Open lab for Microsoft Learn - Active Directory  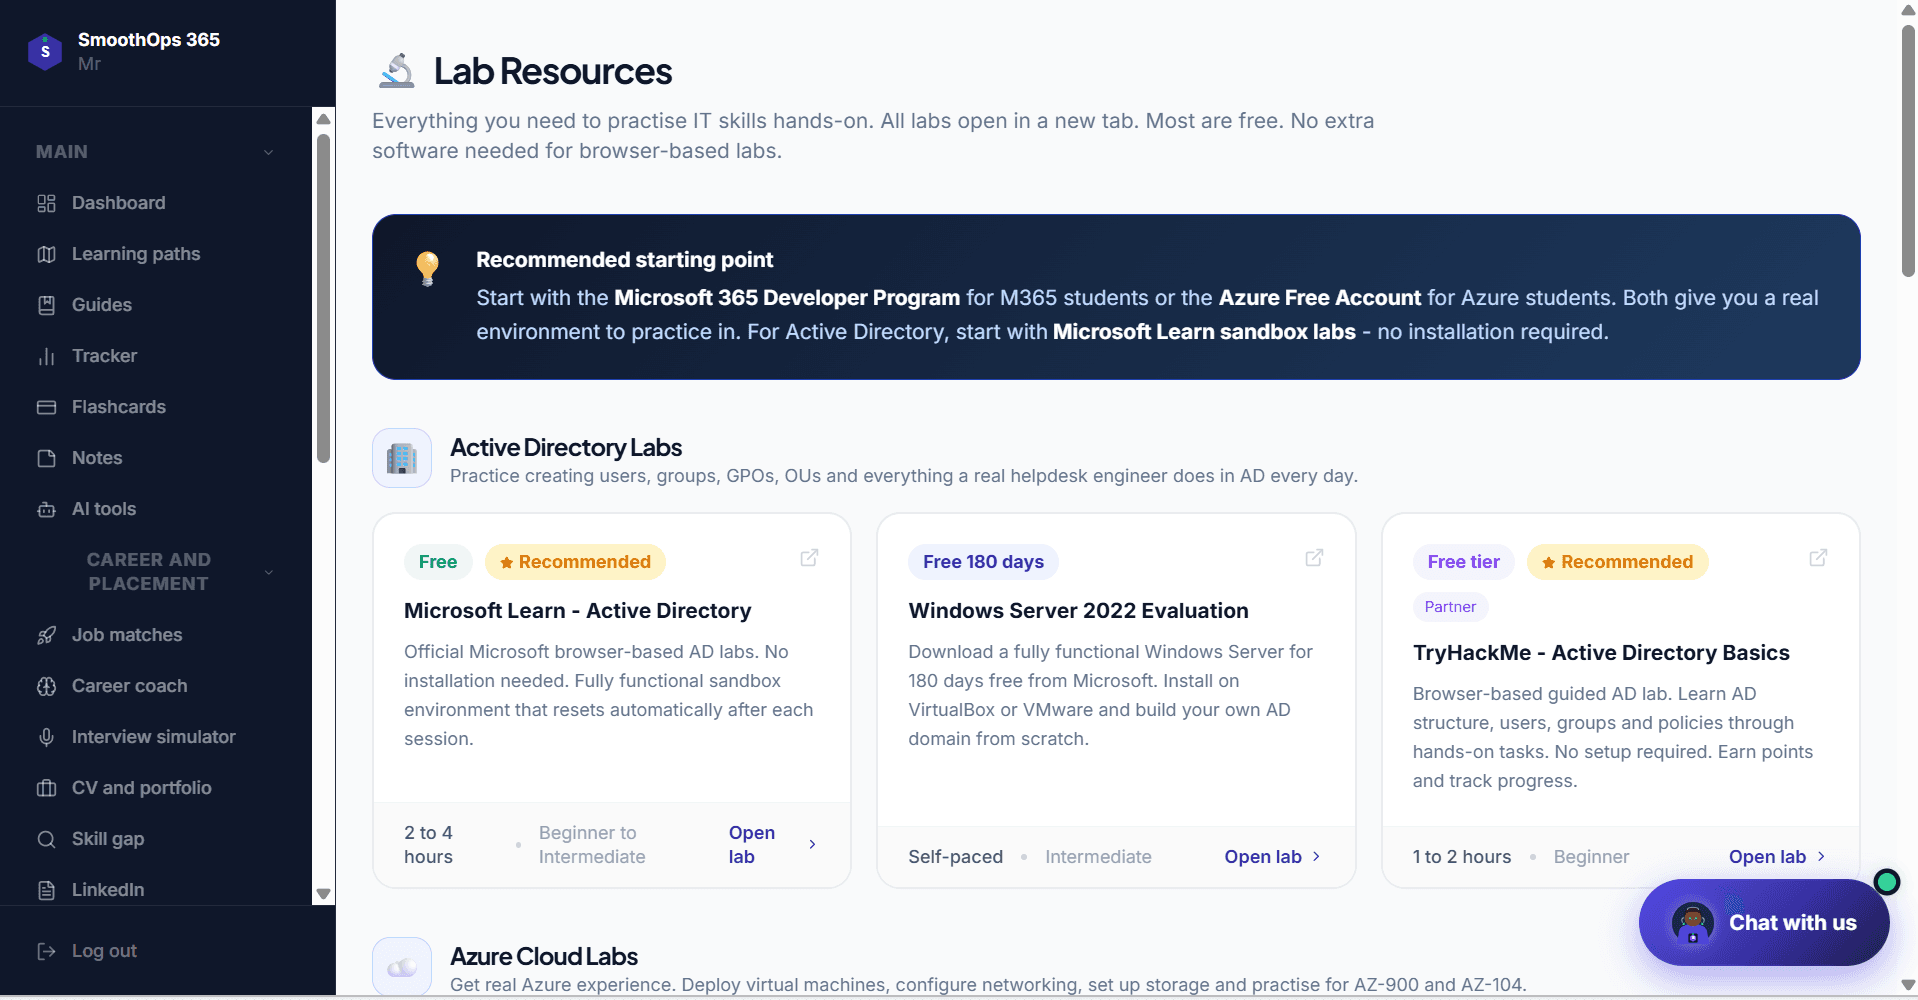pos(772,845)
